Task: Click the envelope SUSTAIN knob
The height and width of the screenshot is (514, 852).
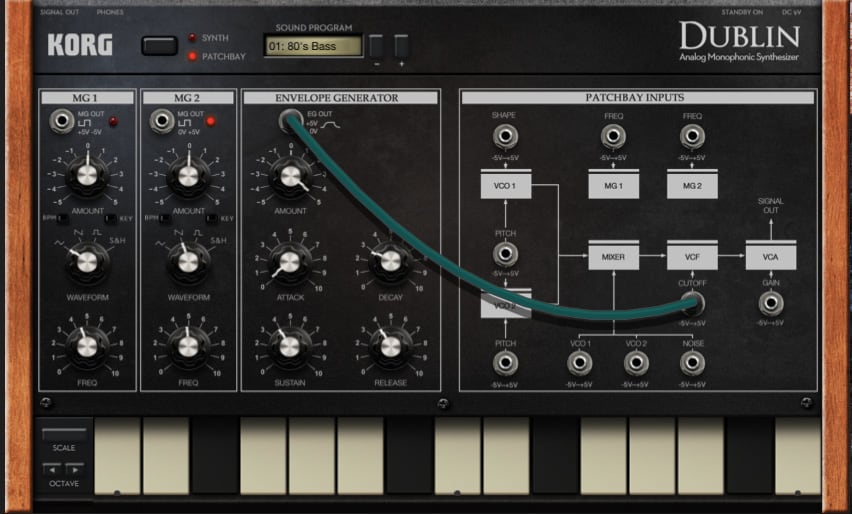Action: tap(290, 347)
